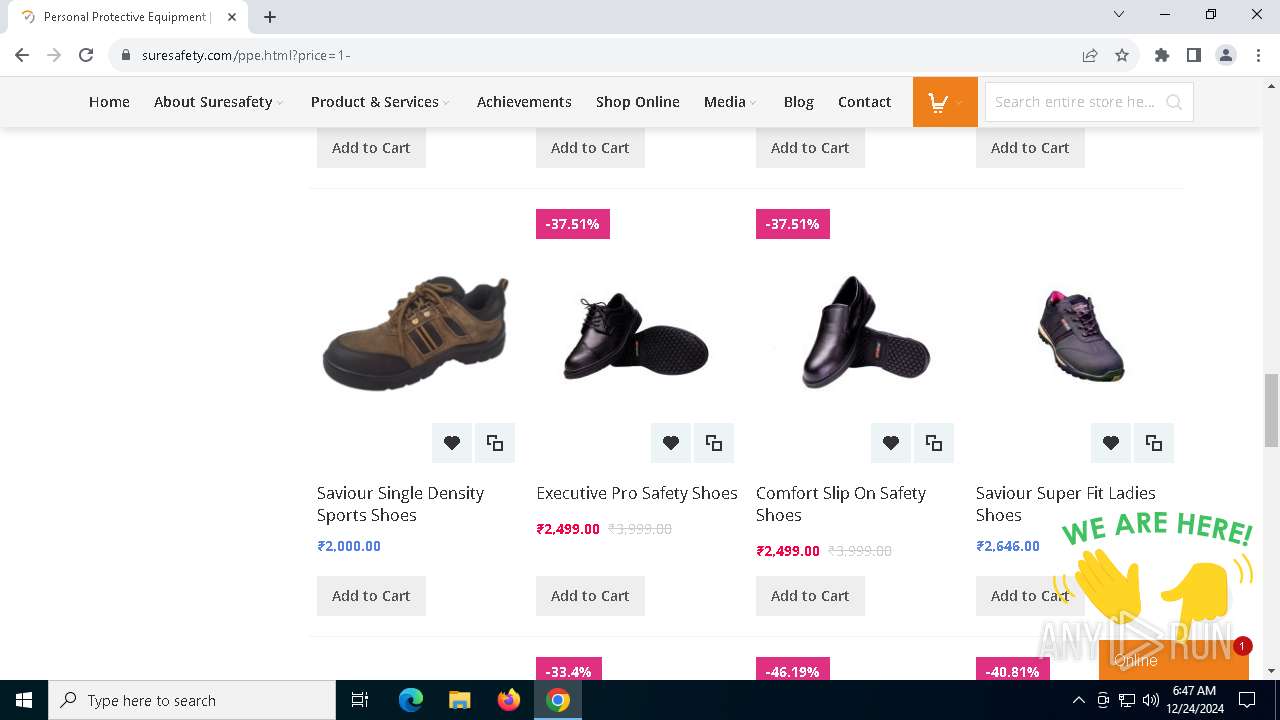Add Saviour Single Density Sports Shoes to wishlist
Screen dimensions: 1280x720
[x=452, y=443]
